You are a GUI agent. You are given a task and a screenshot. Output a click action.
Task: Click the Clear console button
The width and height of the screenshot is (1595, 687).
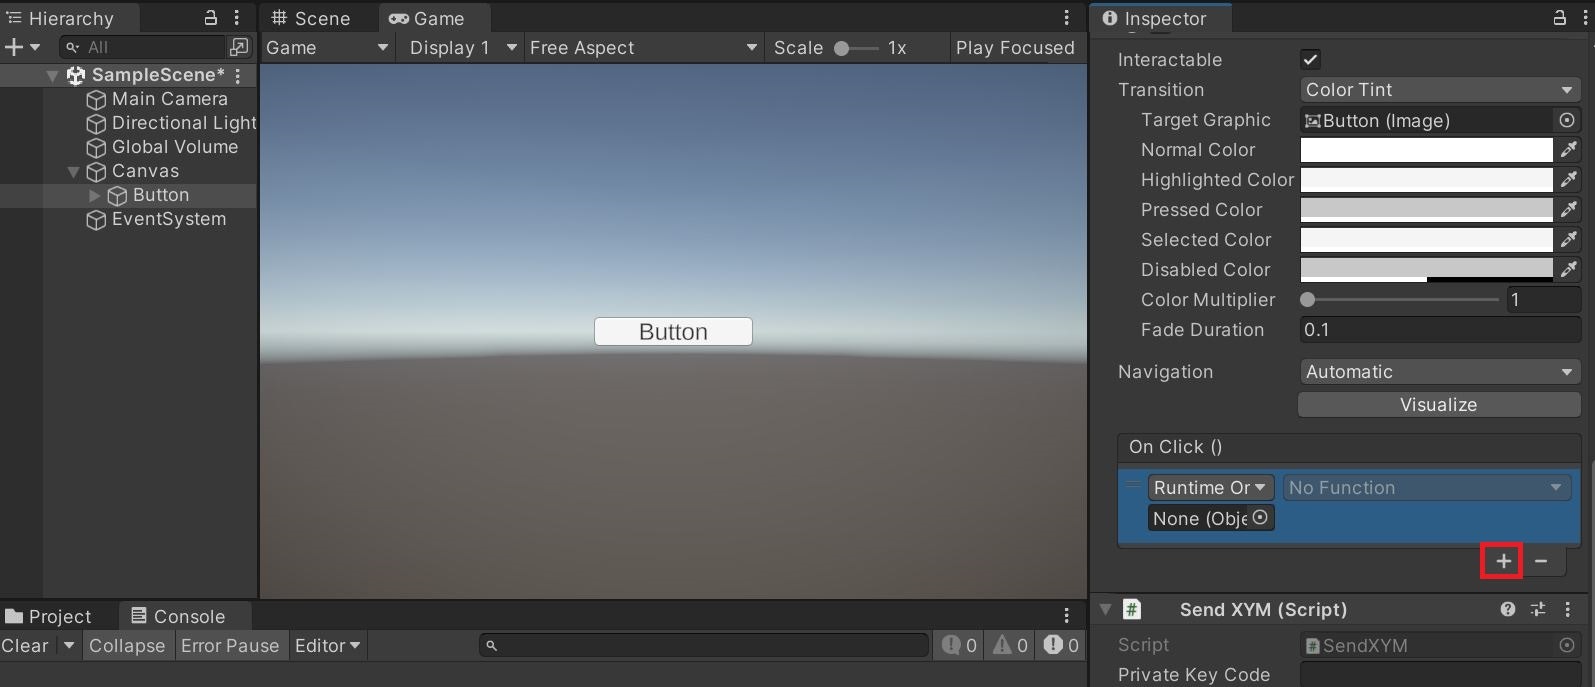pyautogui.click(x=26, y=646)
